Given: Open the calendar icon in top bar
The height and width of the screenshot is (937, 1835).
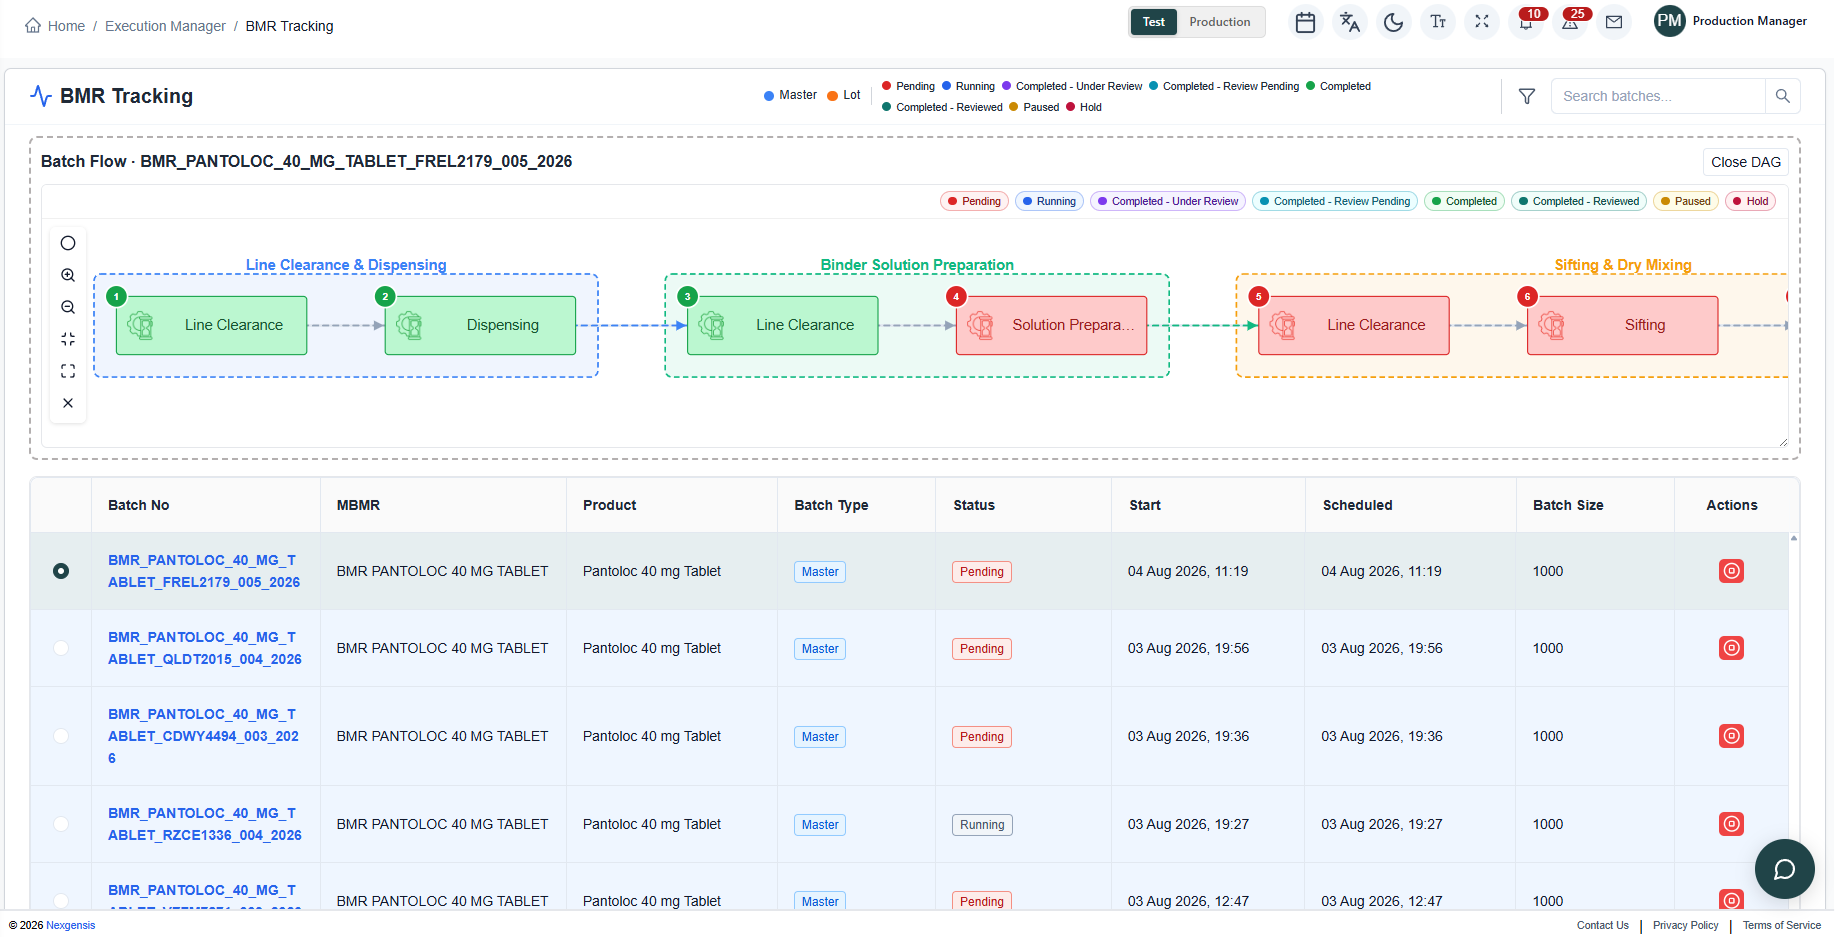Looking at the screenshot, I should (1305, 22).
